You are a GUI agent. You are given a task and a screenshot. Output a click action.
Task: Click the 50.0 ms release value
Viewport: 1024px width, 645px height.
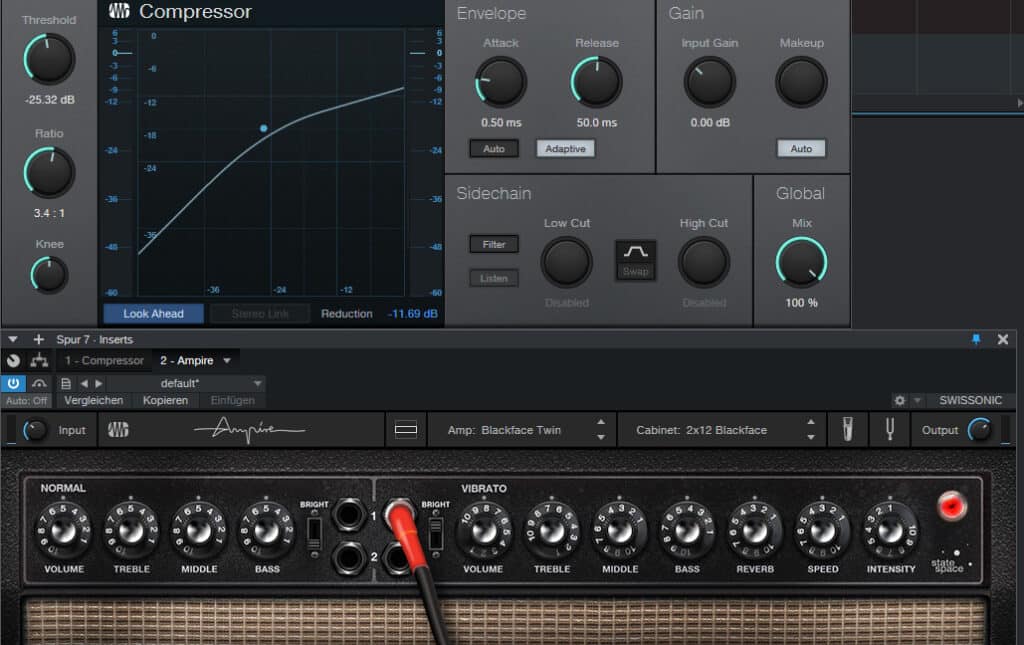[x=597, y=123]
